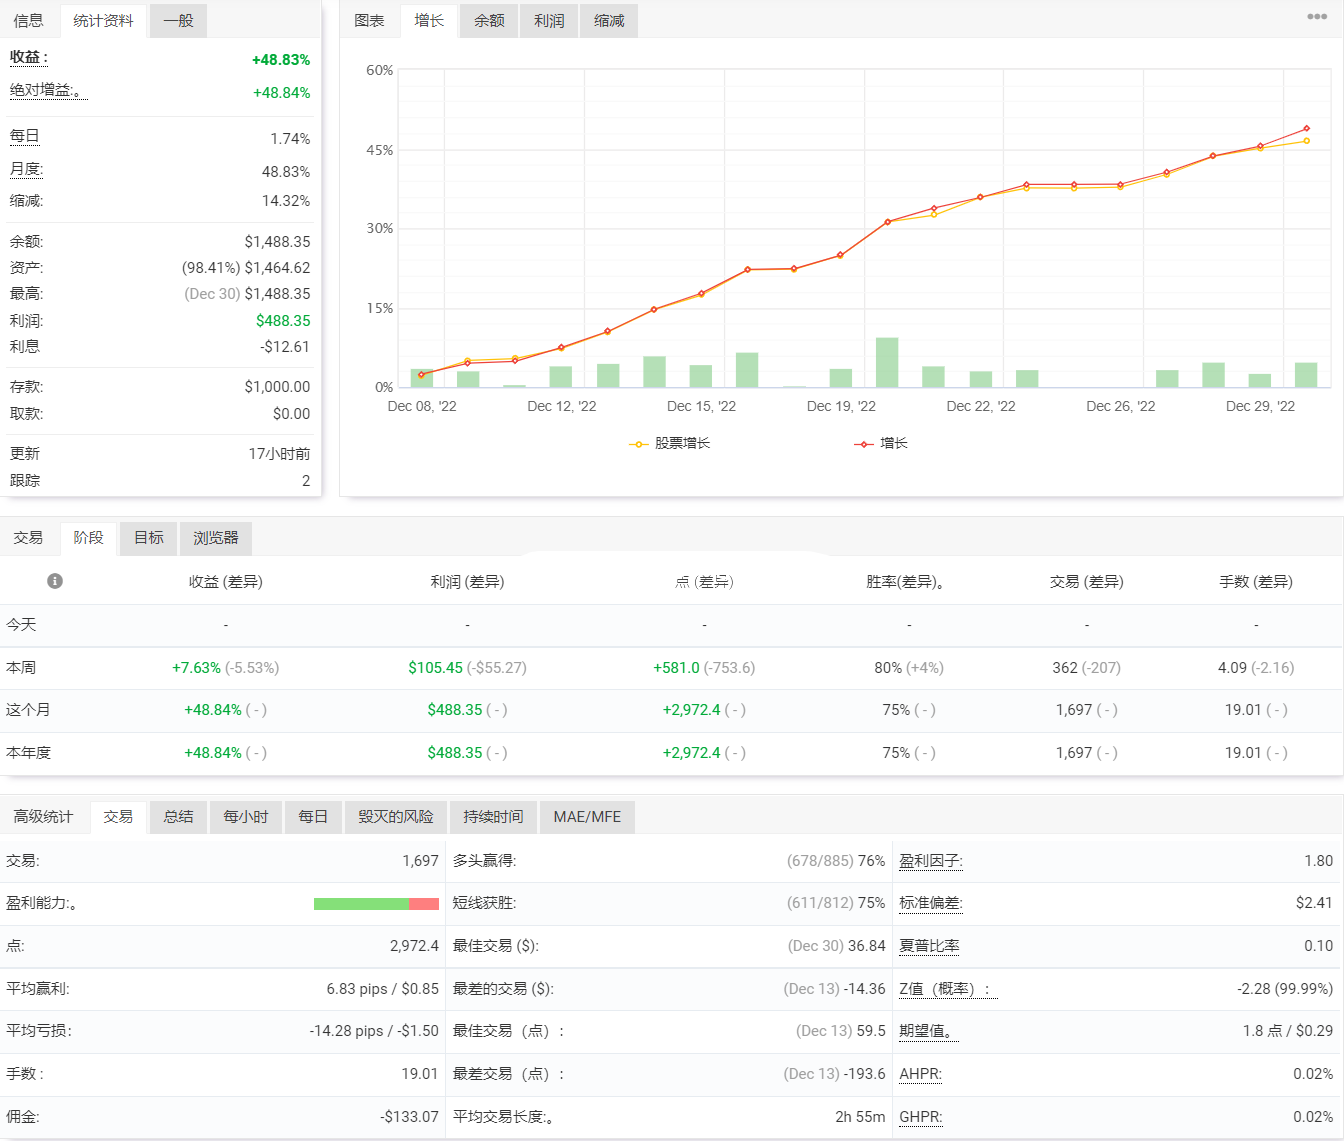Viewport: 1344px width, 1141px height.
Task: Click the 夏普比率 underlined label
Action: coord(929,946)
